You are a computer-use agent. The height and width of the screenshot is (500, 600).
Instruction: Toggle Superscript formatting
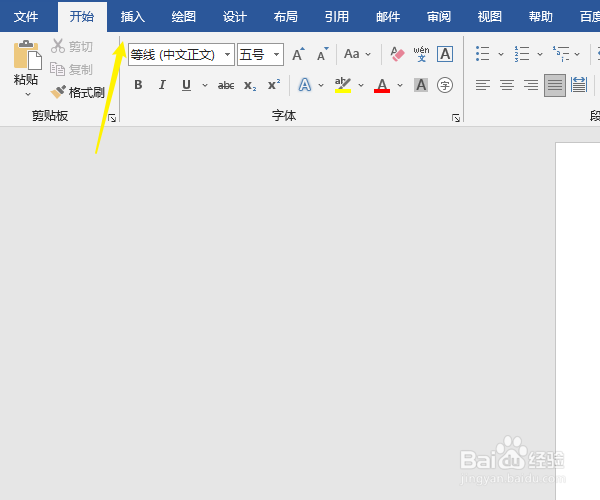(274, 85)
